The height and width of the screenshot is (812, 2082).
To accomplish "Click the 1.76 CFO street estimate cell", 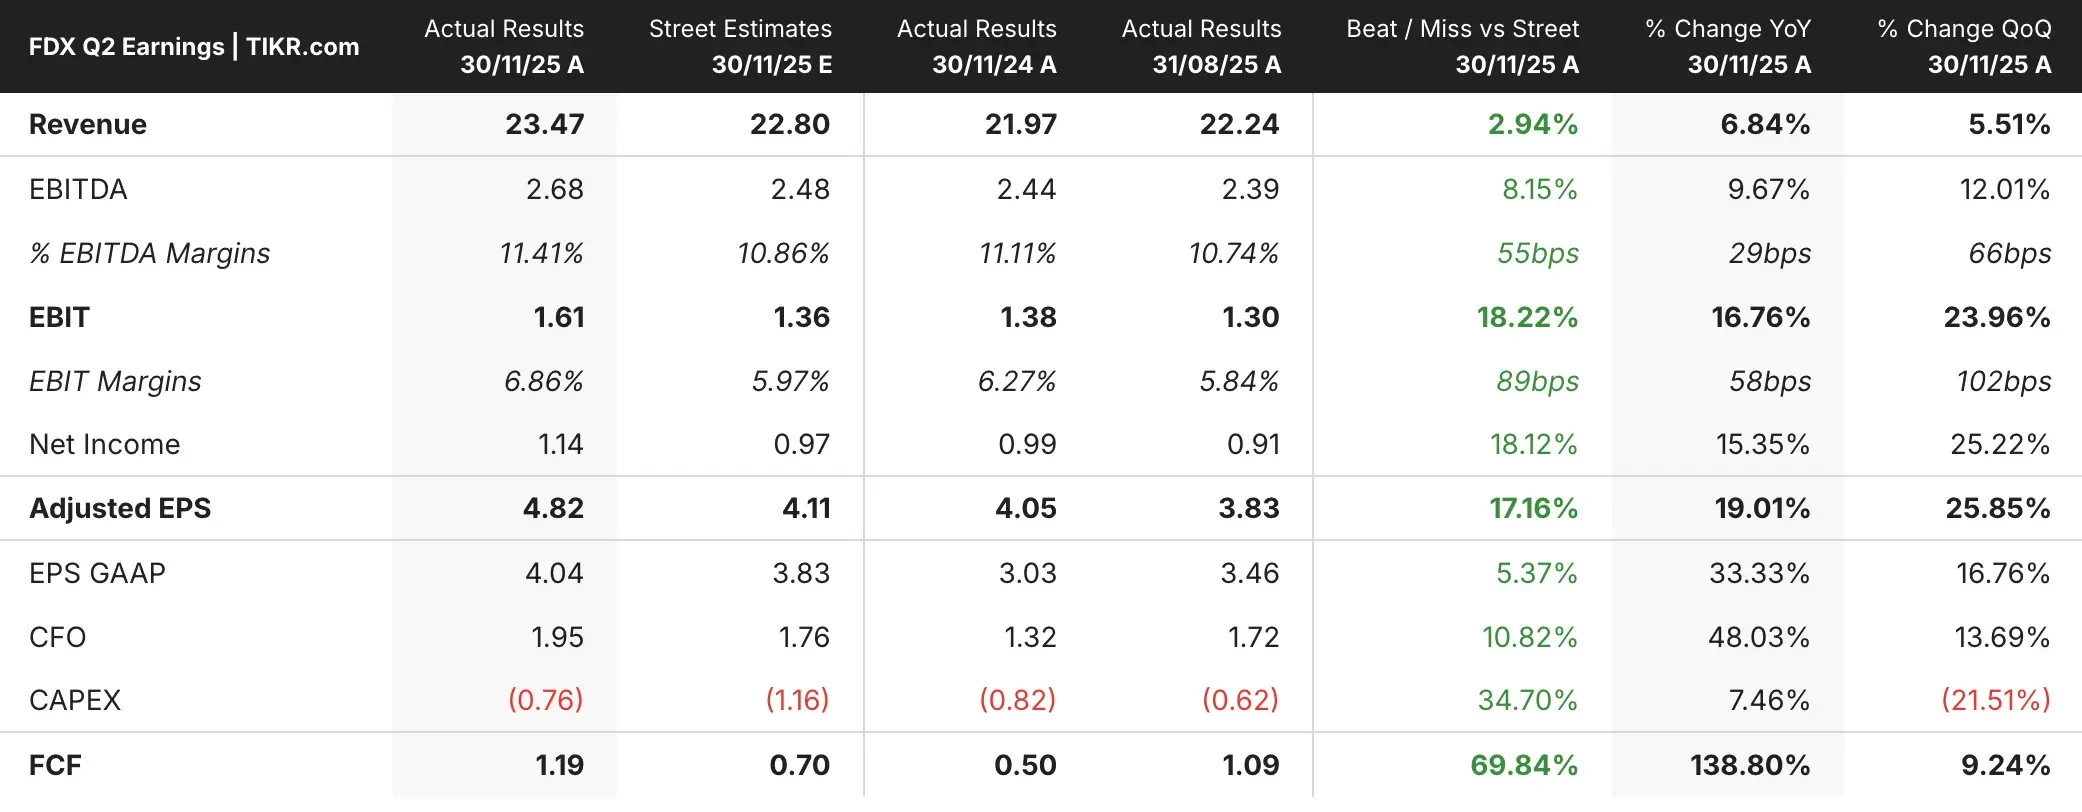I will (804, 637).
